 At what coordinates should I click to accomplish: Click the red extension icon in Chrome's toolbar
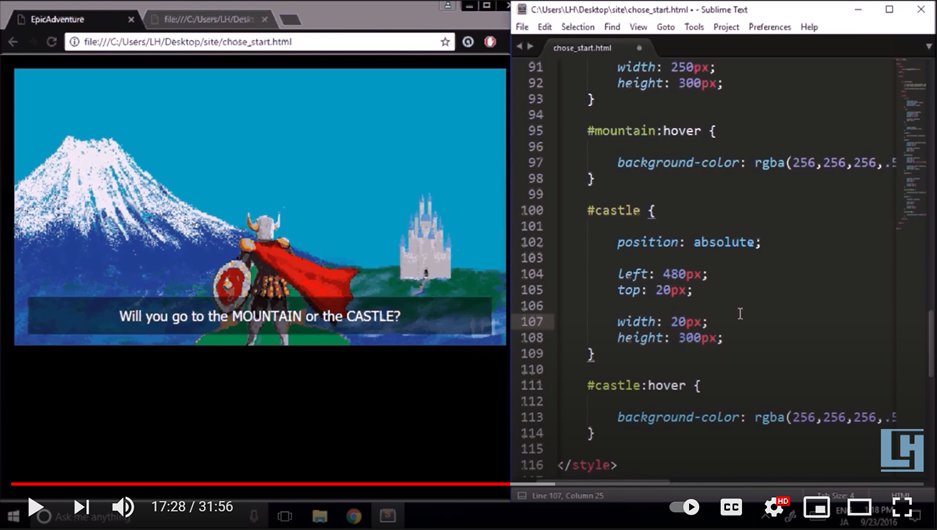490,42
